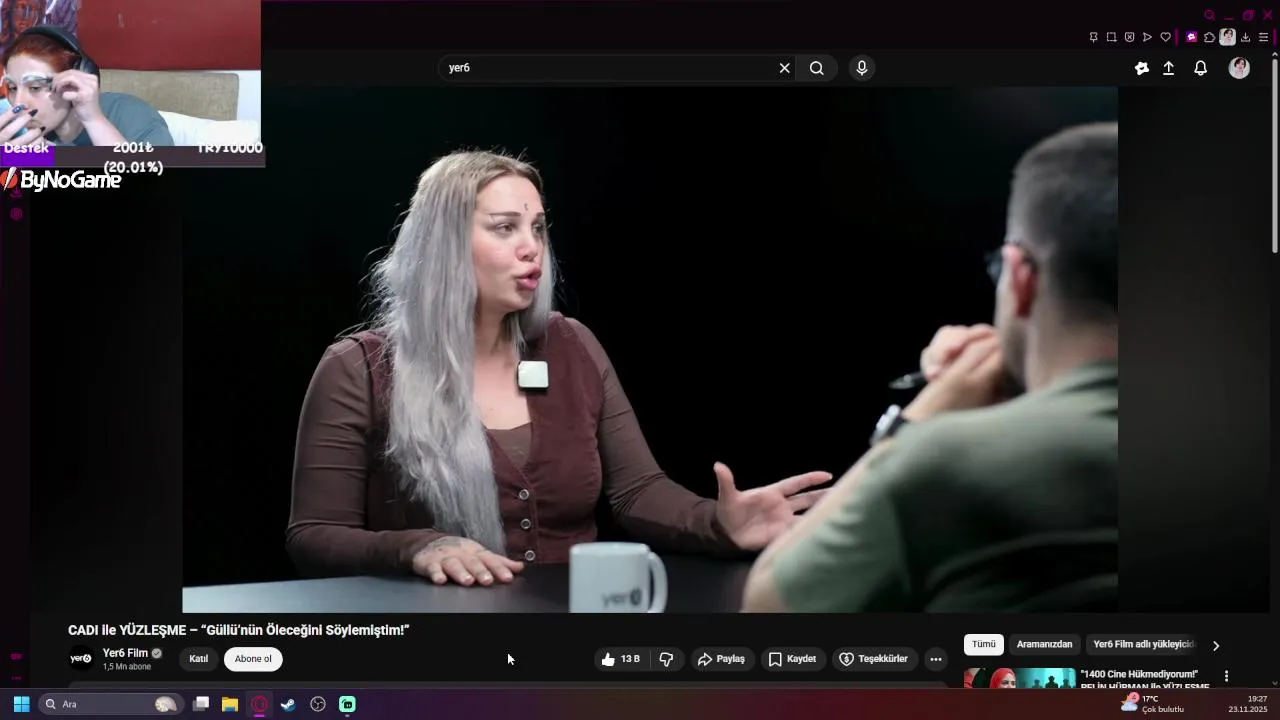
Task: Open the taskbar clock and date
Action: point(1250,704)
